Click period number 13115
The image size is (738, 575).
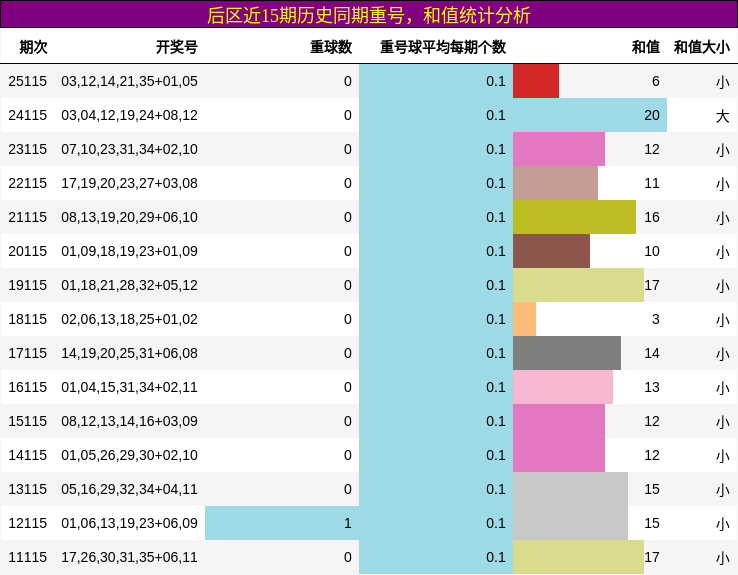coord(28,489)
